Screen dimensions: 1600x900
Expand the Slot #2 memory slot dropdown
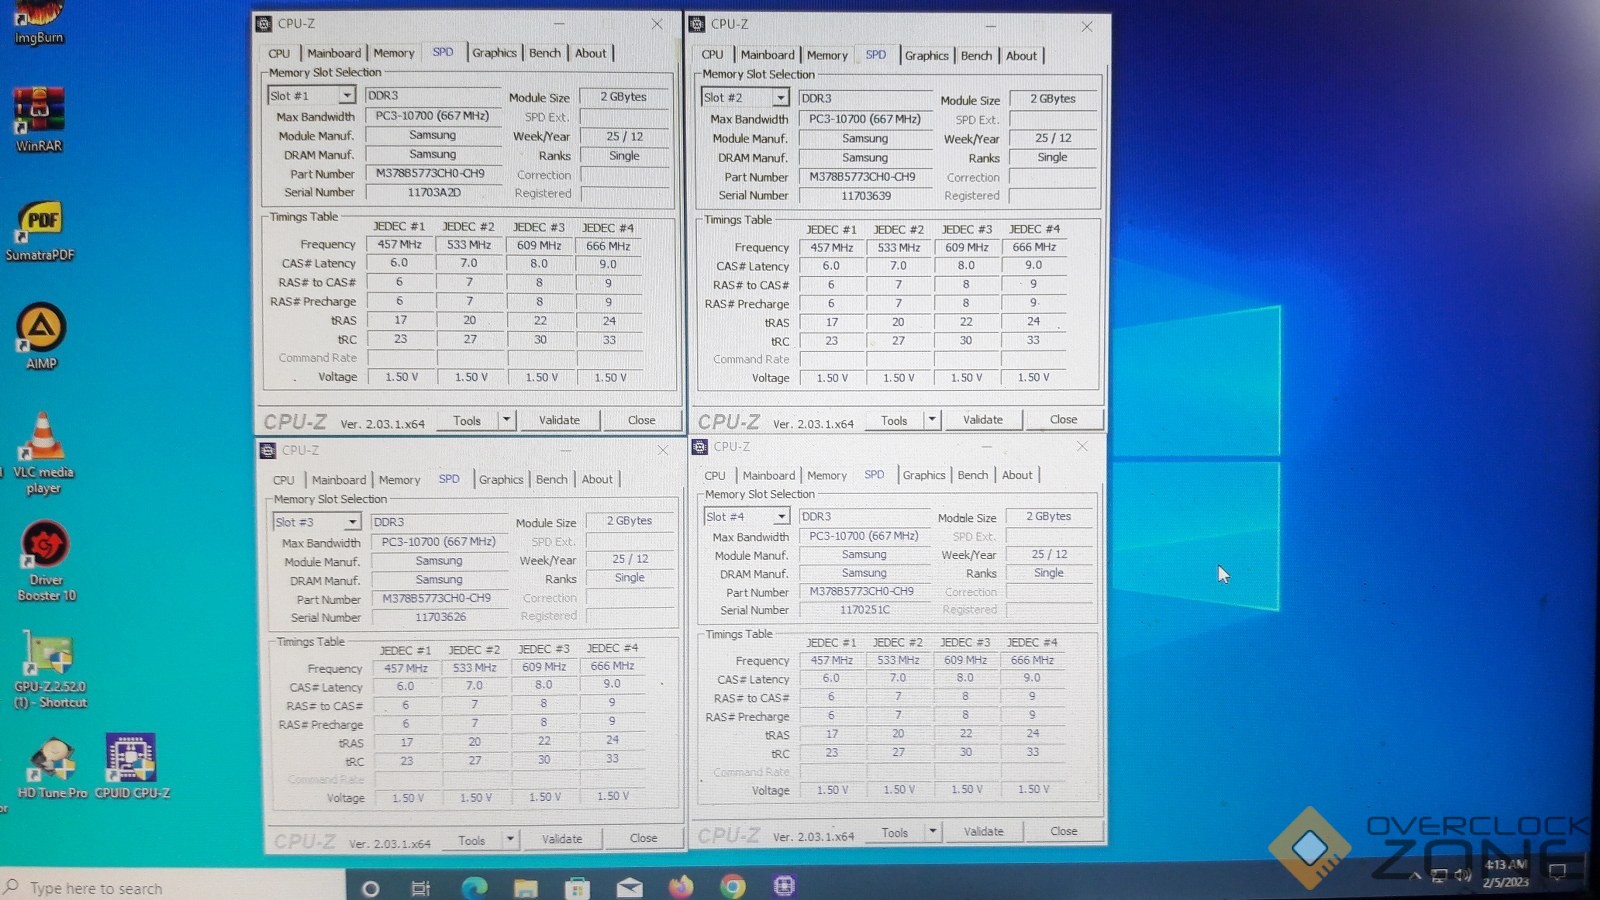point(780,98)
